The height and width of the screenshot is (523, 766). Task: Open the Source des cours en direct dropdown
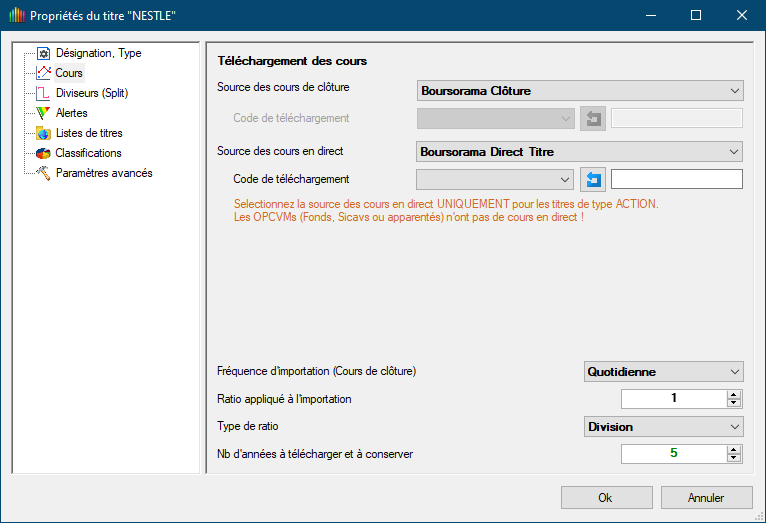[x=580, y=152]
